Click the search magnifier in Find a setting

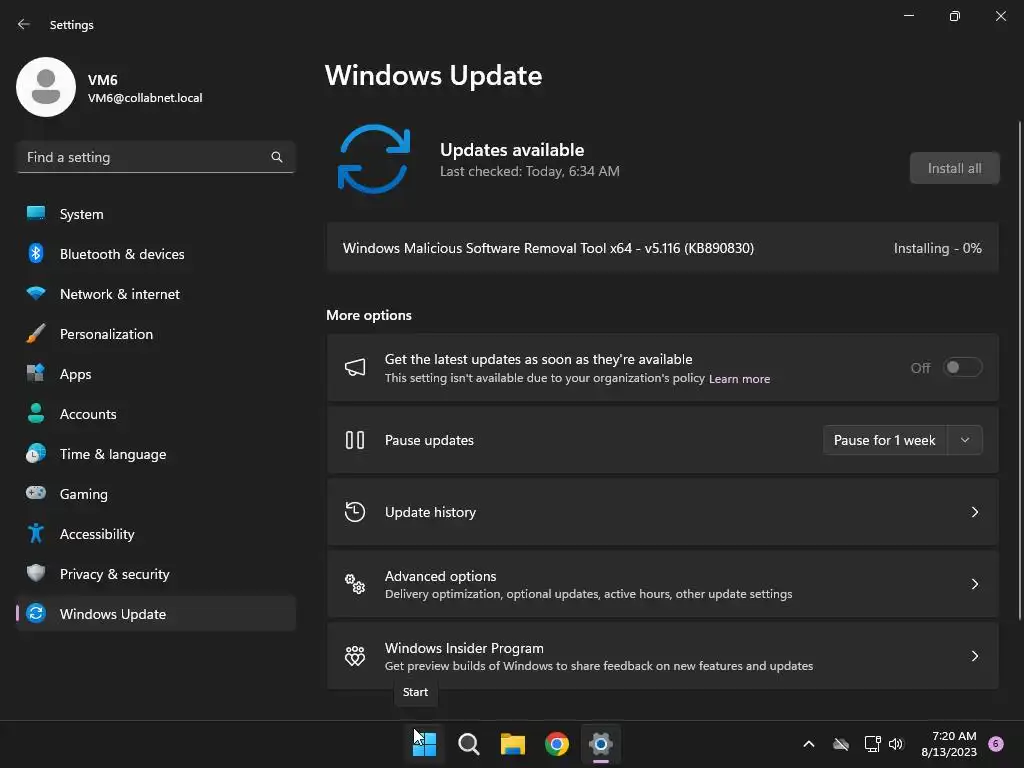coord(277,157)
